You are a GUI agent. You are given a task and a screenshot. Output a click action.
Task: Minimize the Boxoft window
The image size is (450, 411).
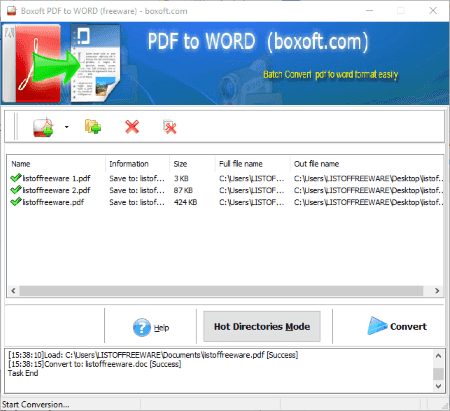pyautogui.click(x=369, y=11)
